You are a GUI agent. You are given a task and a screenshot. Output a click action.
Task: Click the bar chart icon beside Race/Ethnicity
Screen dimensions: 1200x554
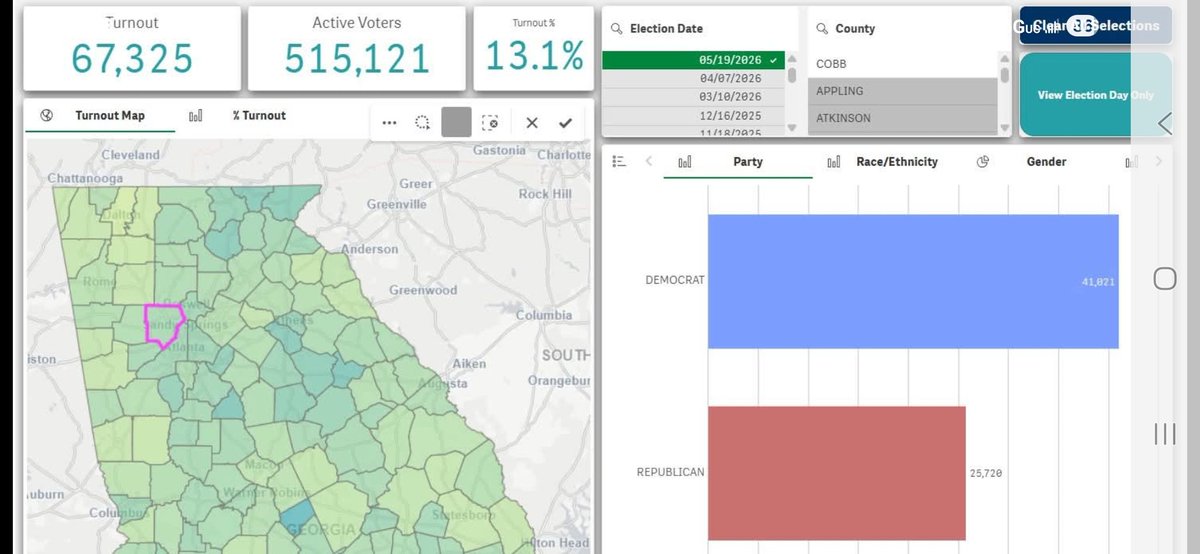point(834,162)
